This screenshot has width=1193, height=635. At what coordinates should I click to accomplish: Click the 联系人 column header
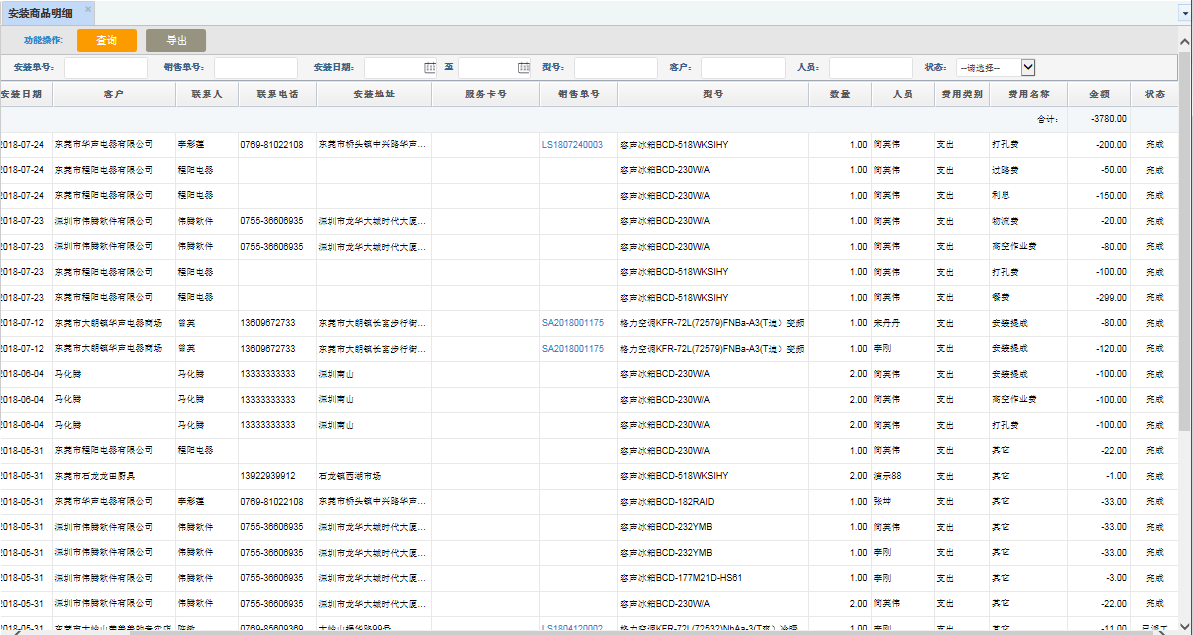(x=206, y=94)
